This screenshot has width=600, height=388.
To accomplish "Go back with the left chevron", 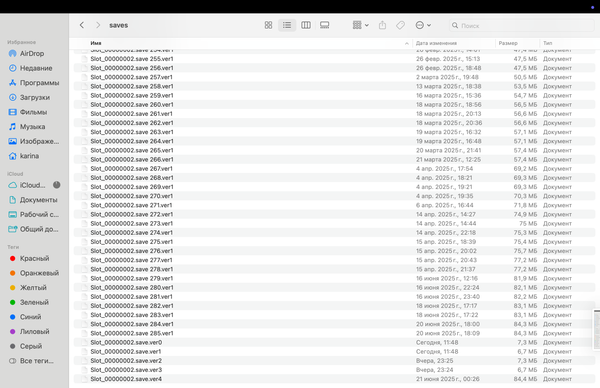I will (x=82, y=25).
